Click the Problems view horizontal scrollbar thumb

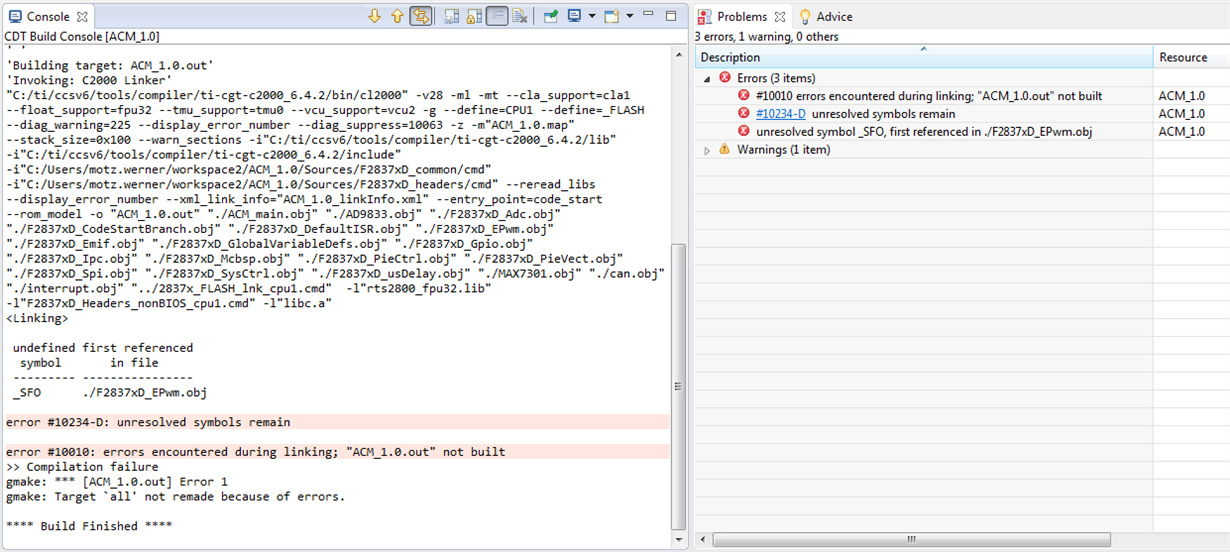[x=909, y=540]
